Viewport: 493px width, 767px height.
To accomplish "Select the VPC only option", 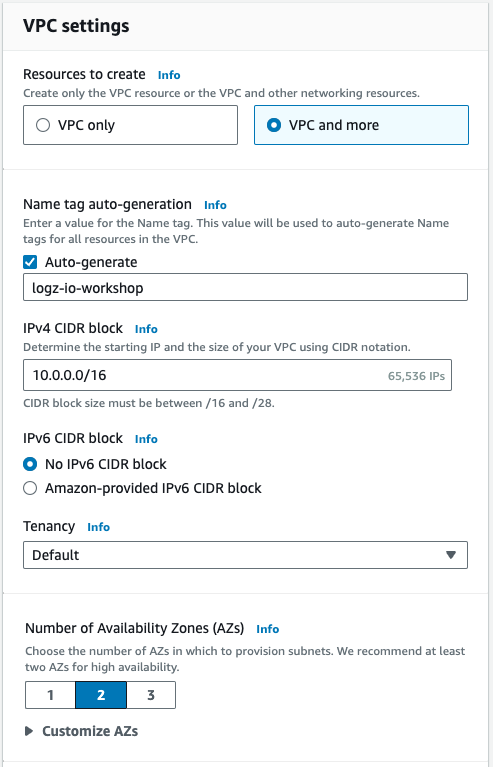I will [130, 125].
